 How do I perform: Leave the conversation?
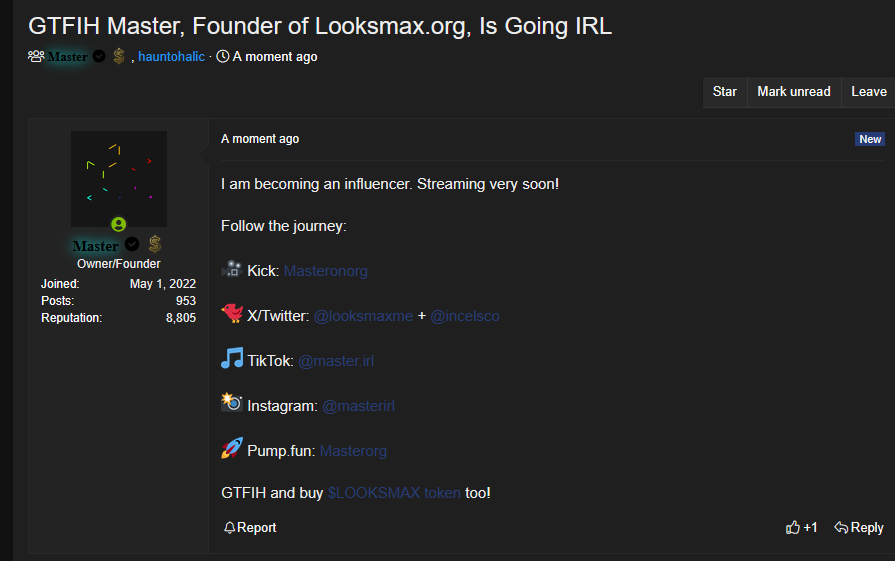coord(869,92)
